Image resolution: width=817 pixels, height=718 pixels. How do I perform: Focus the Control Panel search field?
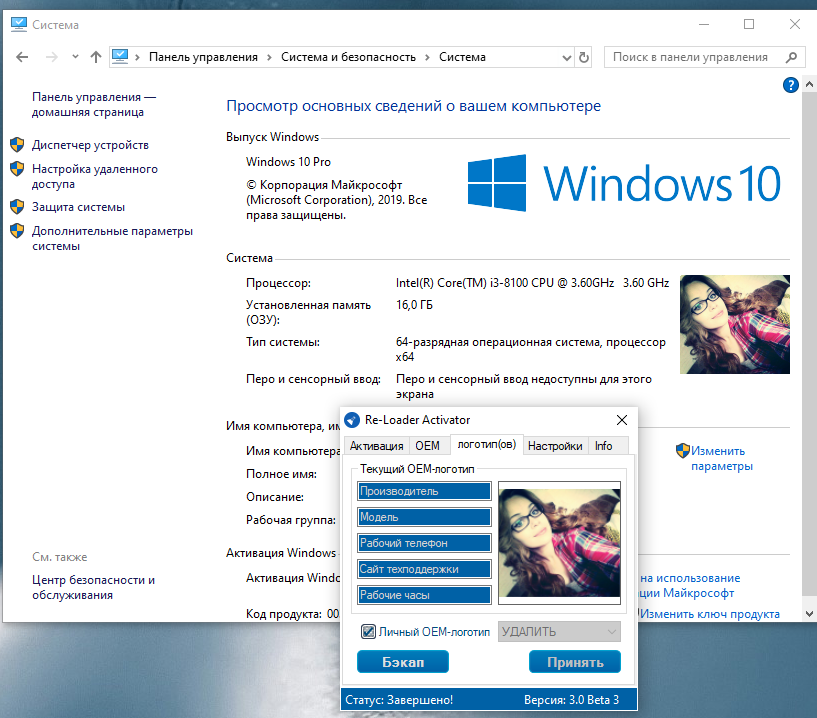pos(705,57)
